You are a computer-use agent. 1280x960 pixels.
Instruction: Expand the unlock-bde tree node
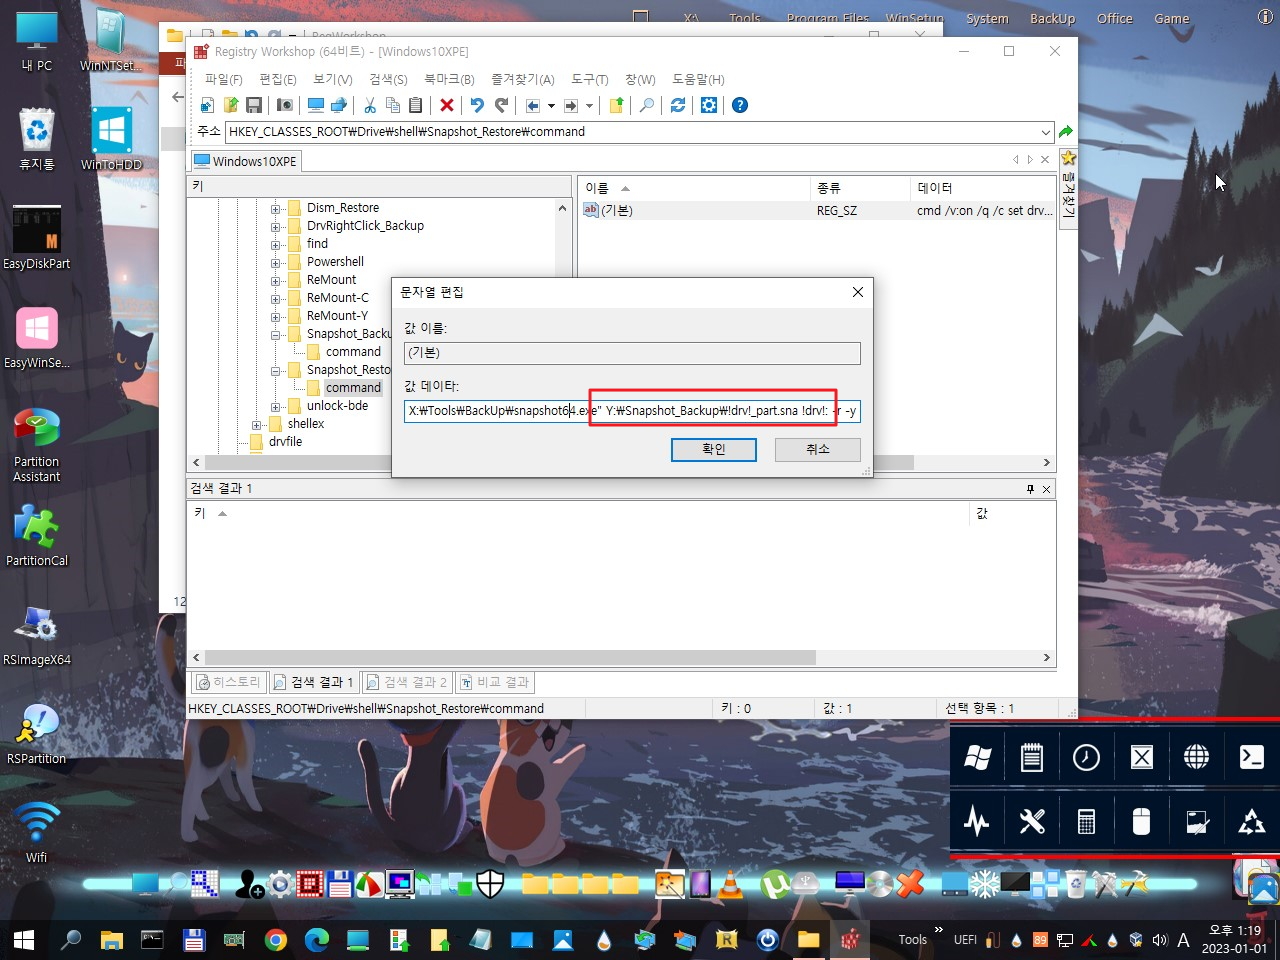[275, 406]
